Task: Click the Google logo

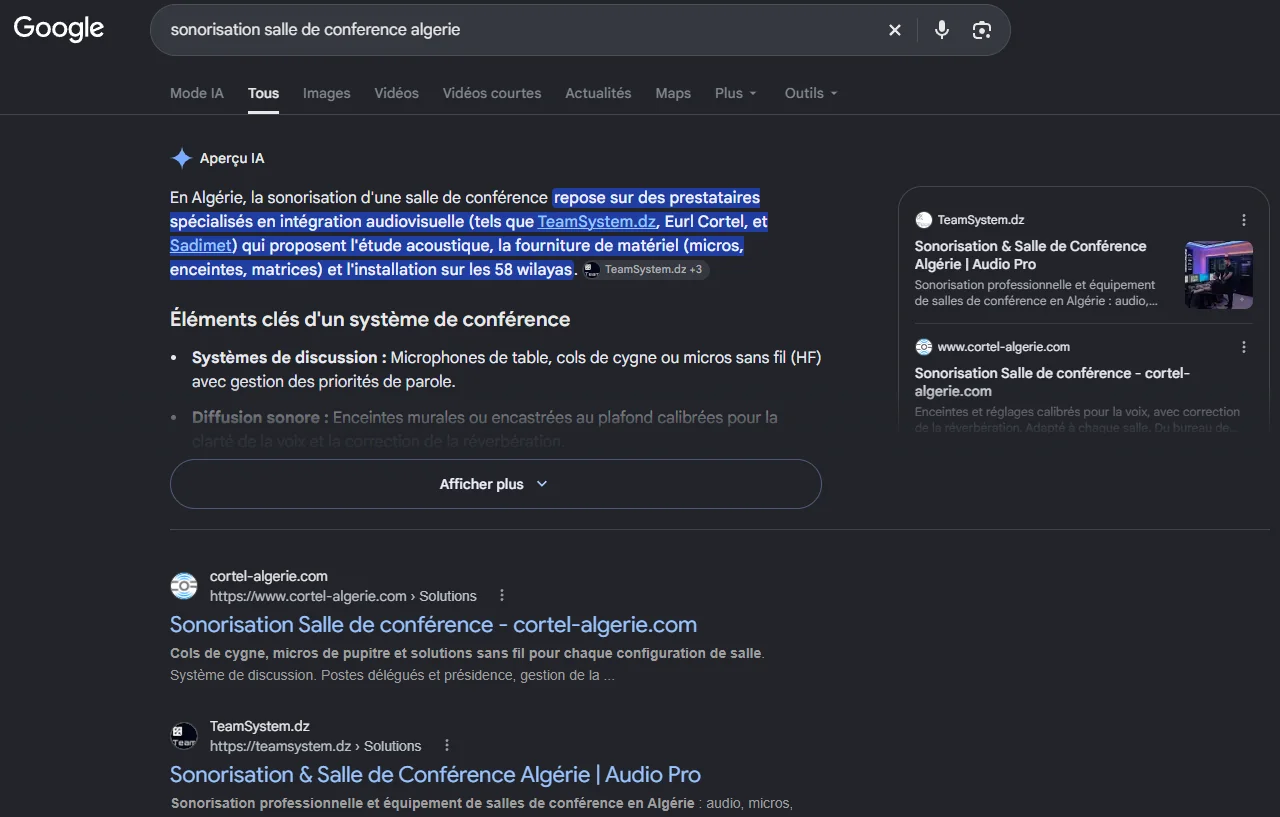Action: click(x=59, y=29)
